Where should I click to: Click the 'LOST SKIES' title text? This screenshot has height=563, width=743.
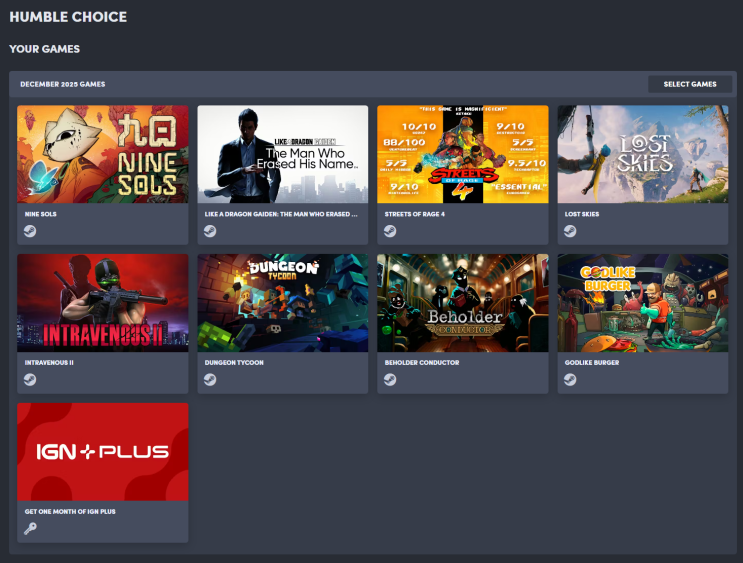click(582, 214)
